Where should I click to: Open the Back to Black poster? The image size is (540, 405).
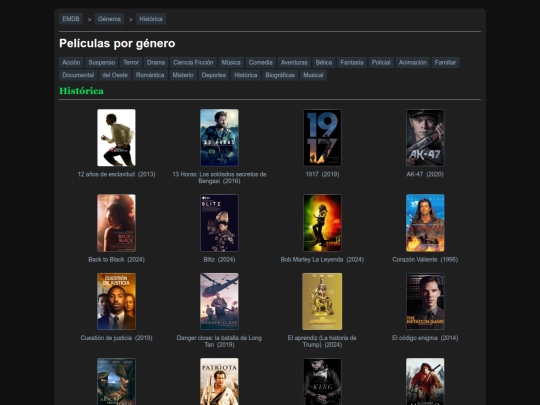[116, 223]
